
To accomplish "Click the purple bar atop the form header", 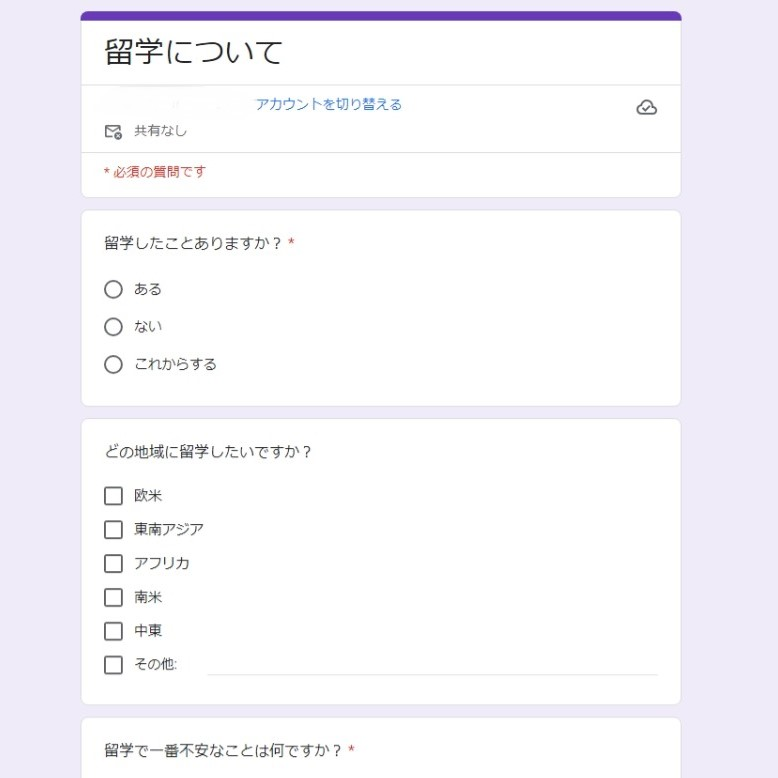I will (380, 16).
